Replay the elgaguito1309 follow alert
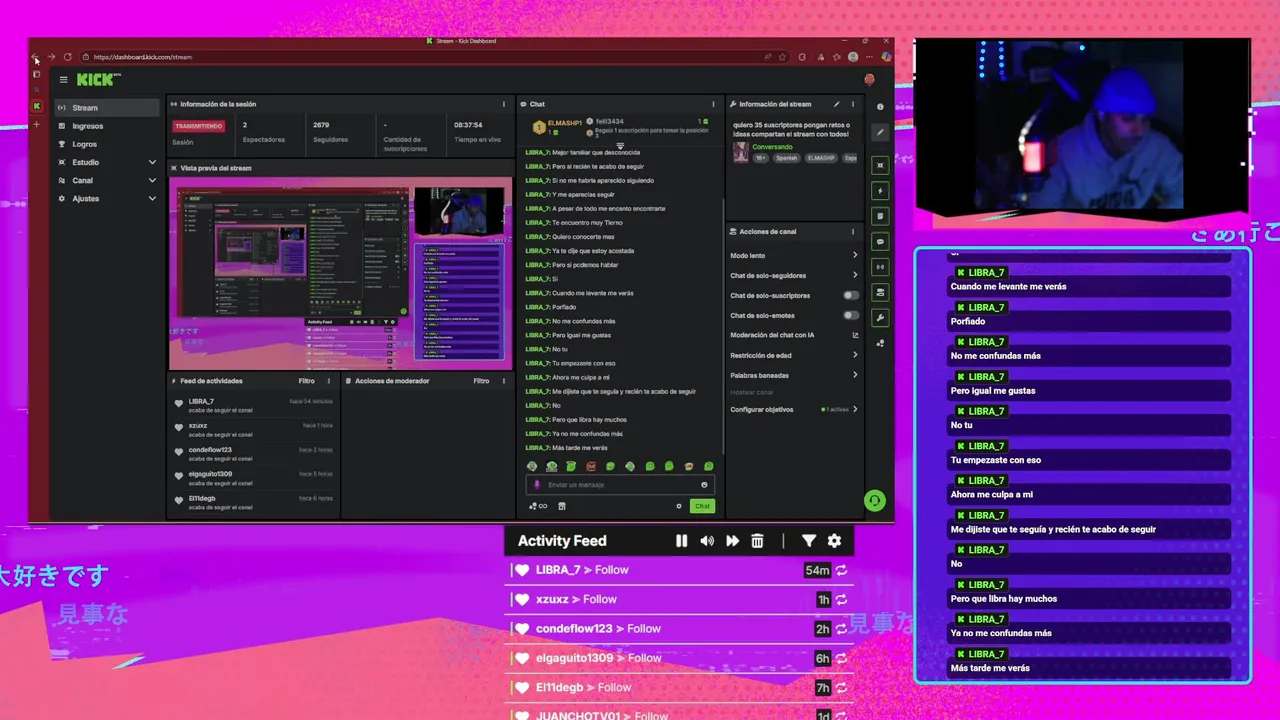The image size is (1280, 720). coord(842,658)
